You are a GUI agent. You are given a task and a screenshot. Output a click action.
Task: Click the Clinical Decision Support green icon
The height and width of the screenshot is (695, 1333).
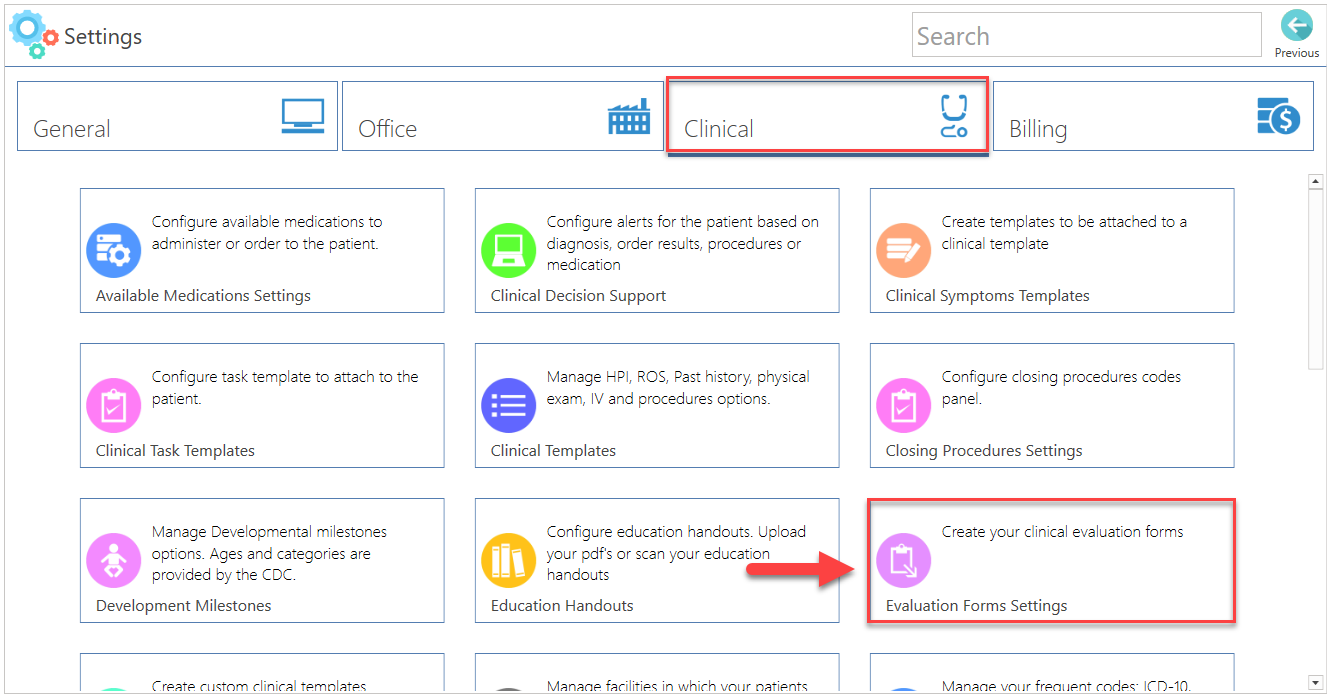pos(509,250)
